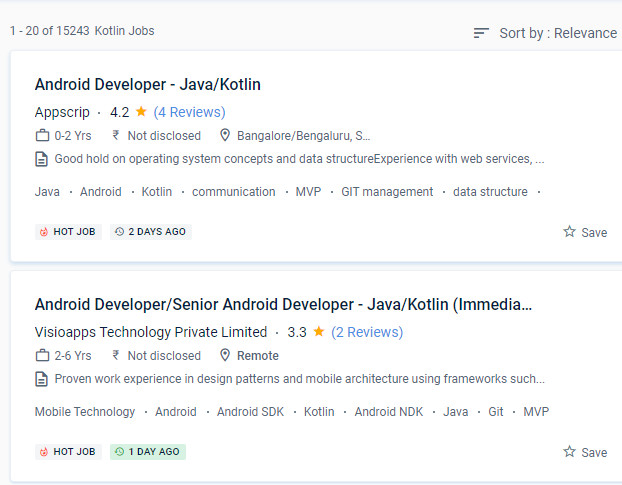Save the Visioapps Senior Android Developer job

[585, 452]
